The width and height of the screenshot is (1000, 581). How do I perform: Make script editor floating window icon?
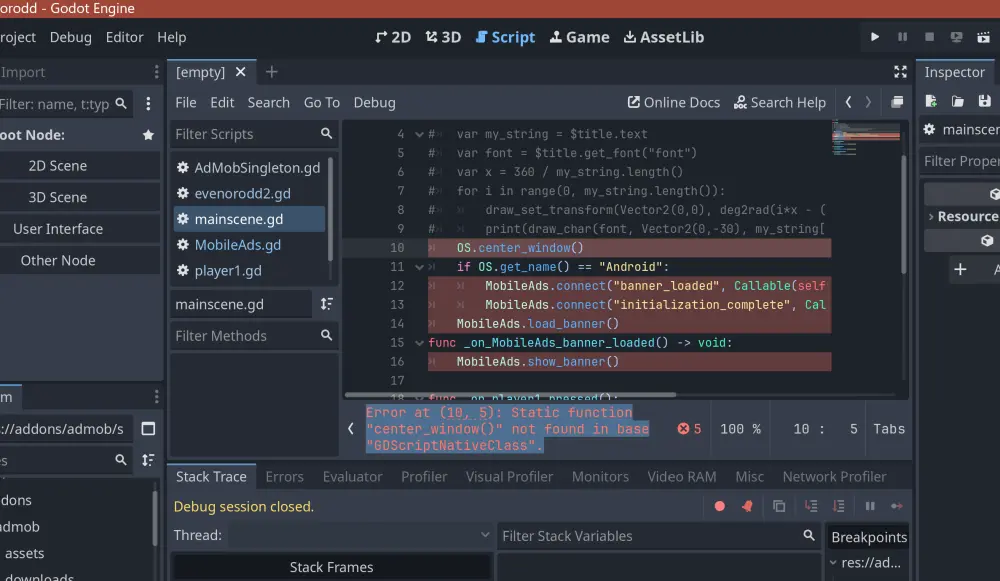pyautogui.click(x=897, y=102)
